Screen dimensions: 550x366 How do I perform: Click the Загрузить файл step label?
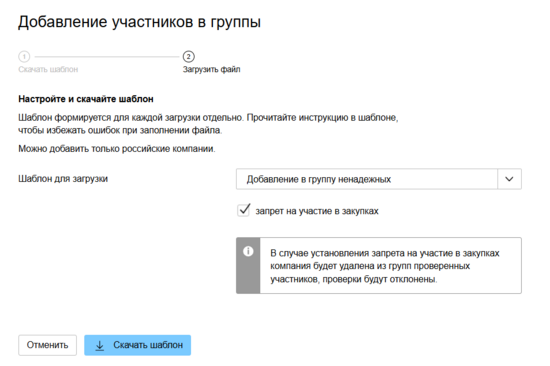pyautogui.click(x=212, y=69)
